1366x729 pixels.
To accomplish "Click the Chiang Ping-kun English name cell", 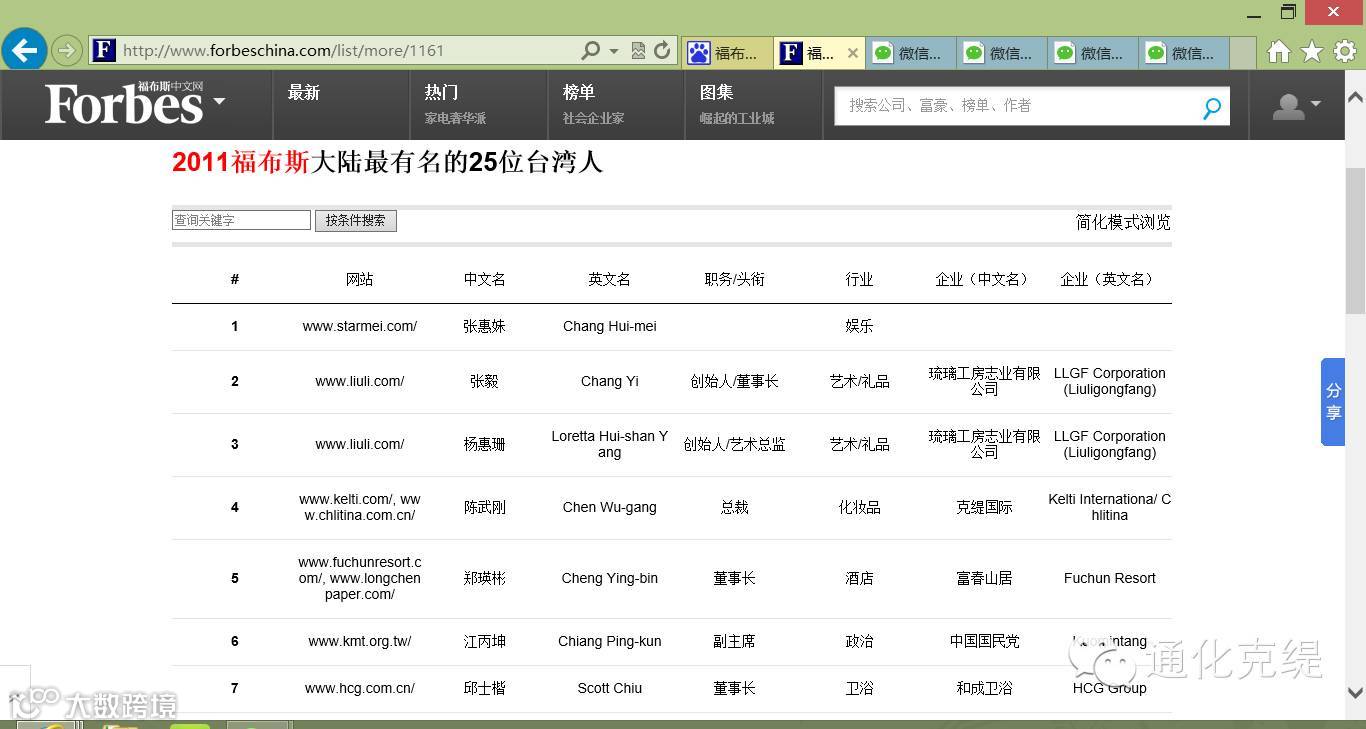I will (610, 641).
